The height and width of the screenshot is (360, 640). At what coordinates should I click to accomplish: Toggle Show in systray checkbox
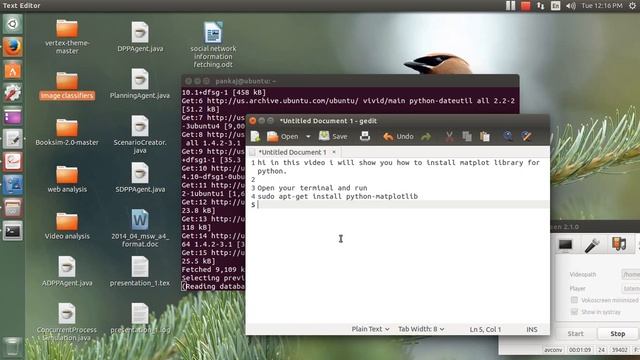click(574, 312)
